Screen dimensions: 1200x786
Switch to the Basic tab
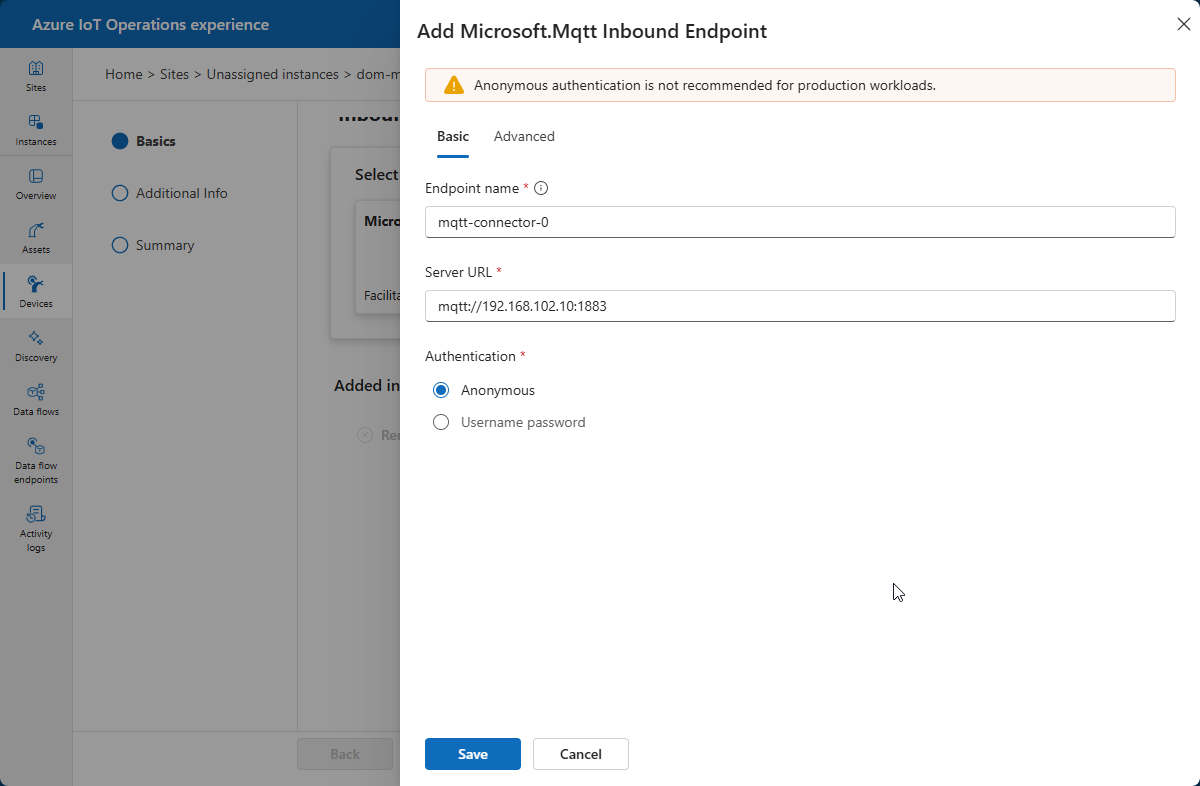tap(452, 136)
